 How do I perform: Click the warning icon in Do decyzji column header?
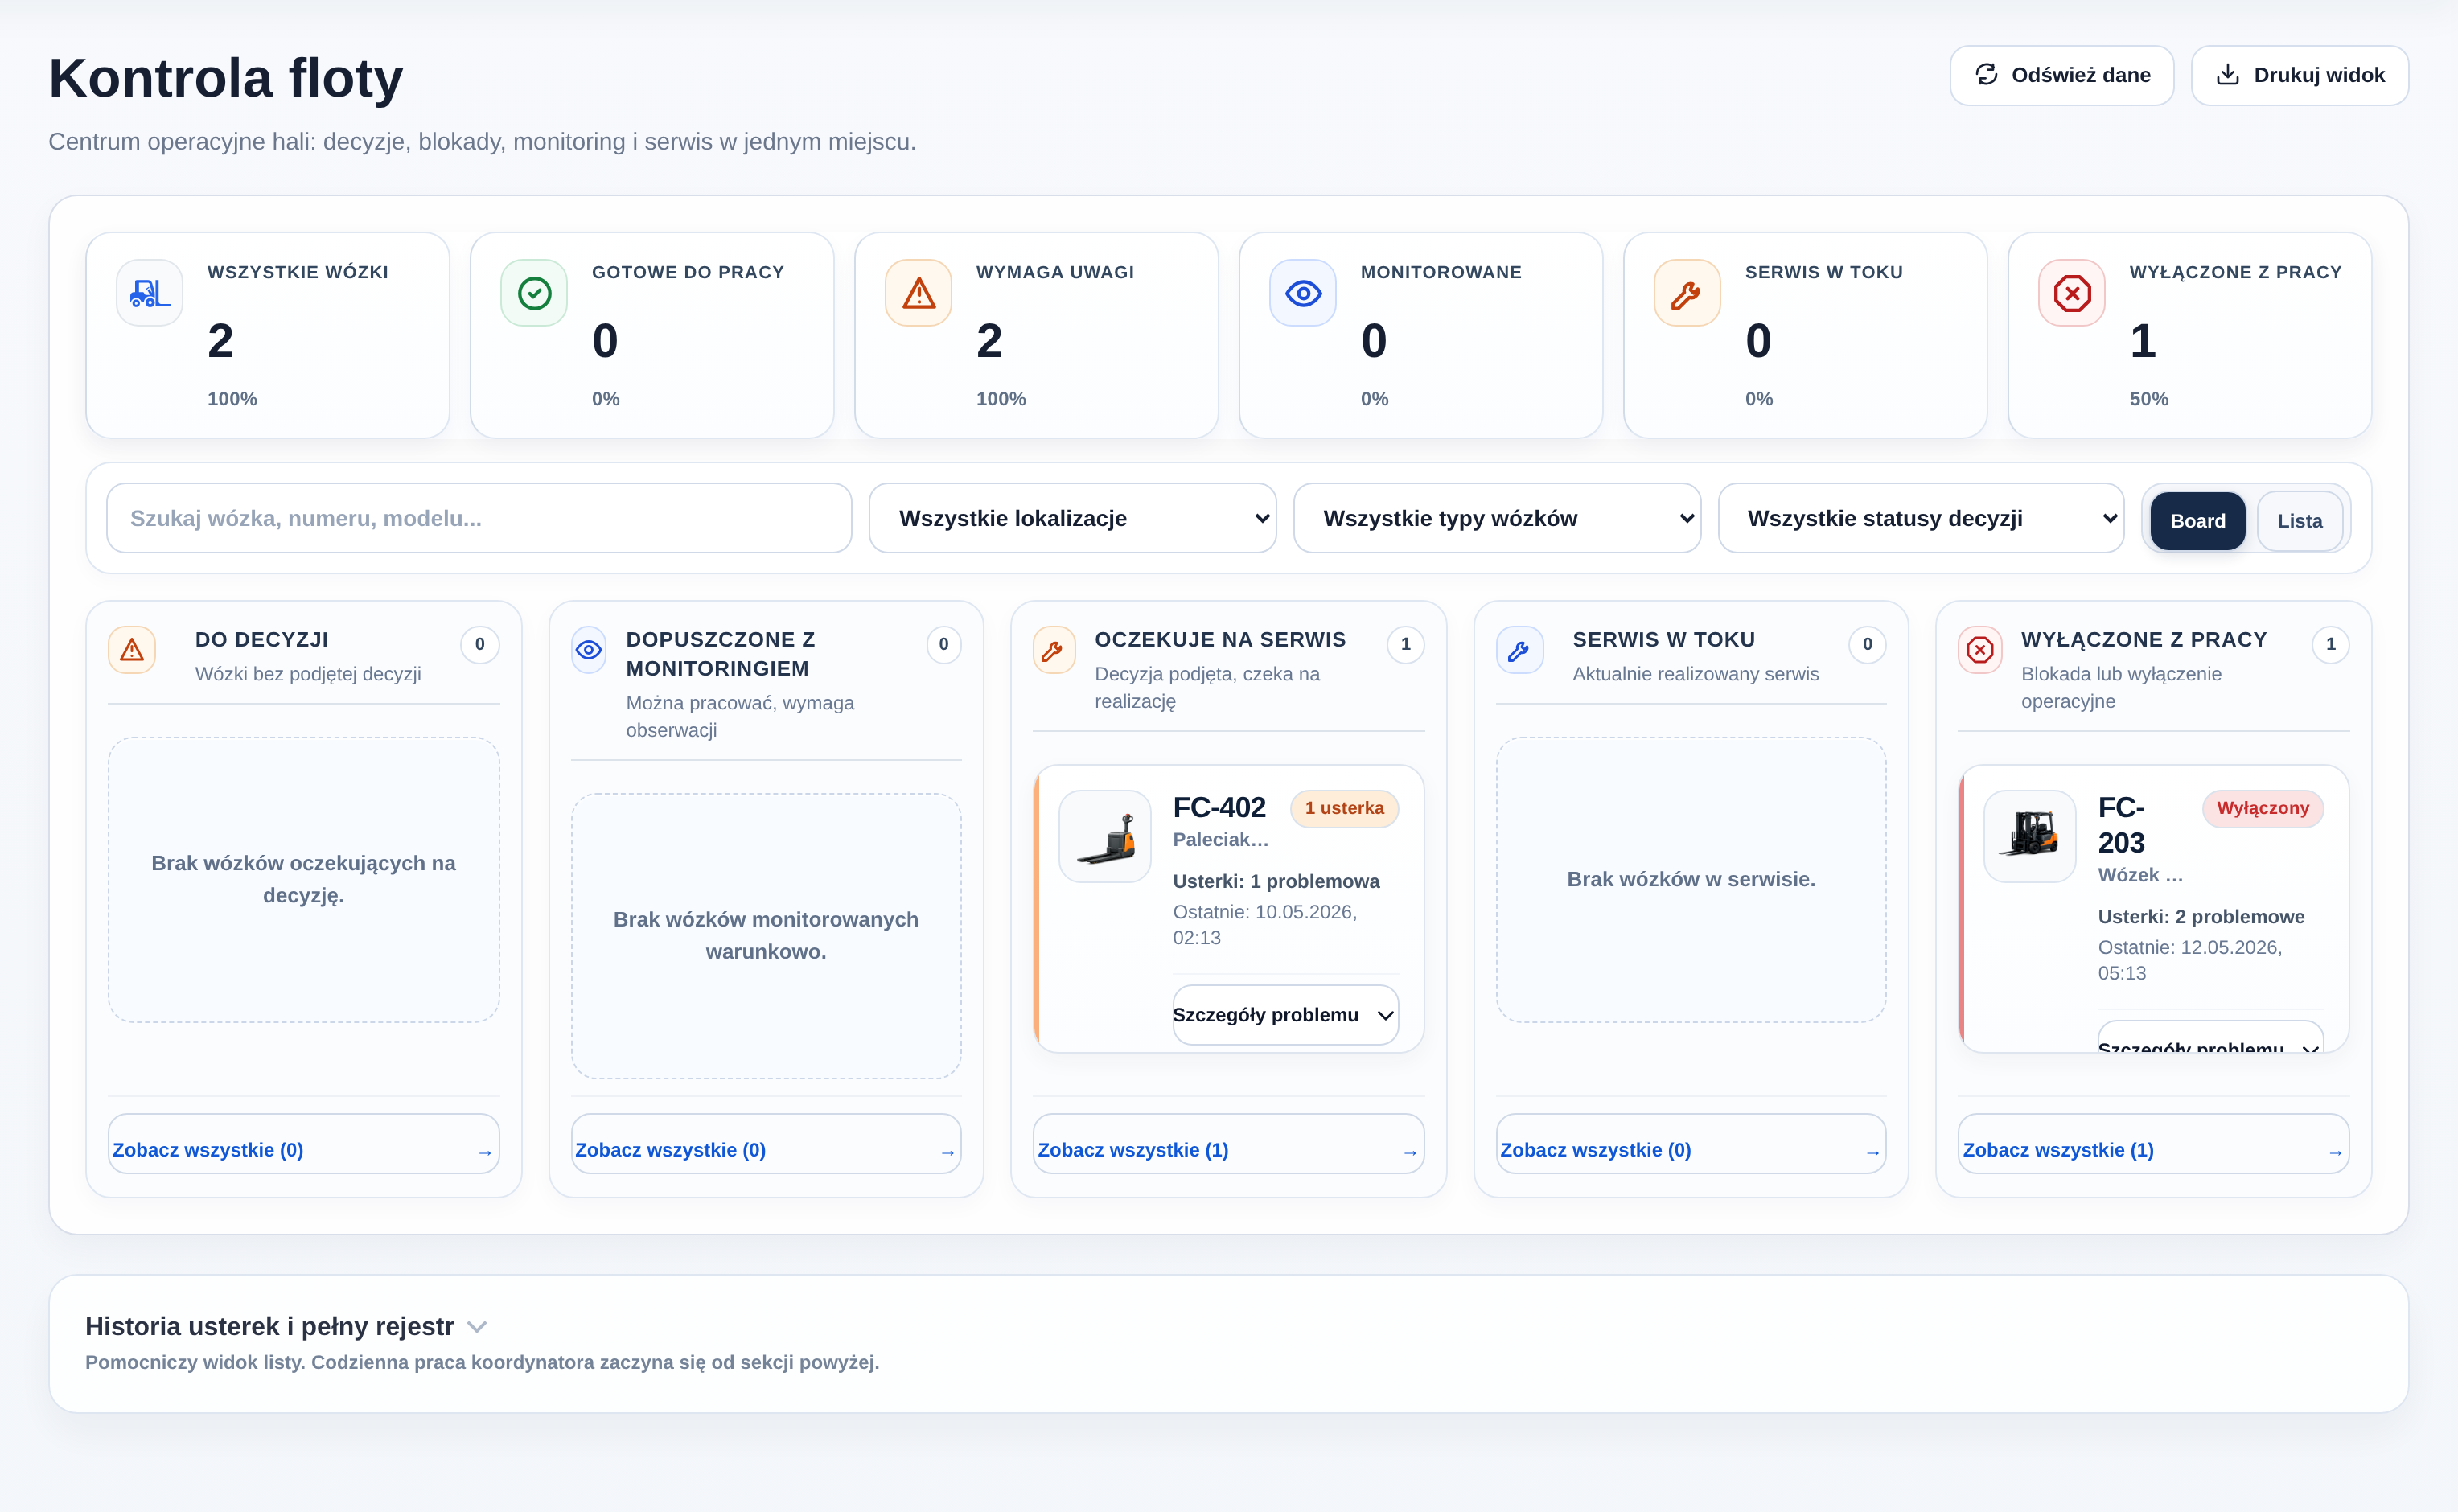(132, 650)
